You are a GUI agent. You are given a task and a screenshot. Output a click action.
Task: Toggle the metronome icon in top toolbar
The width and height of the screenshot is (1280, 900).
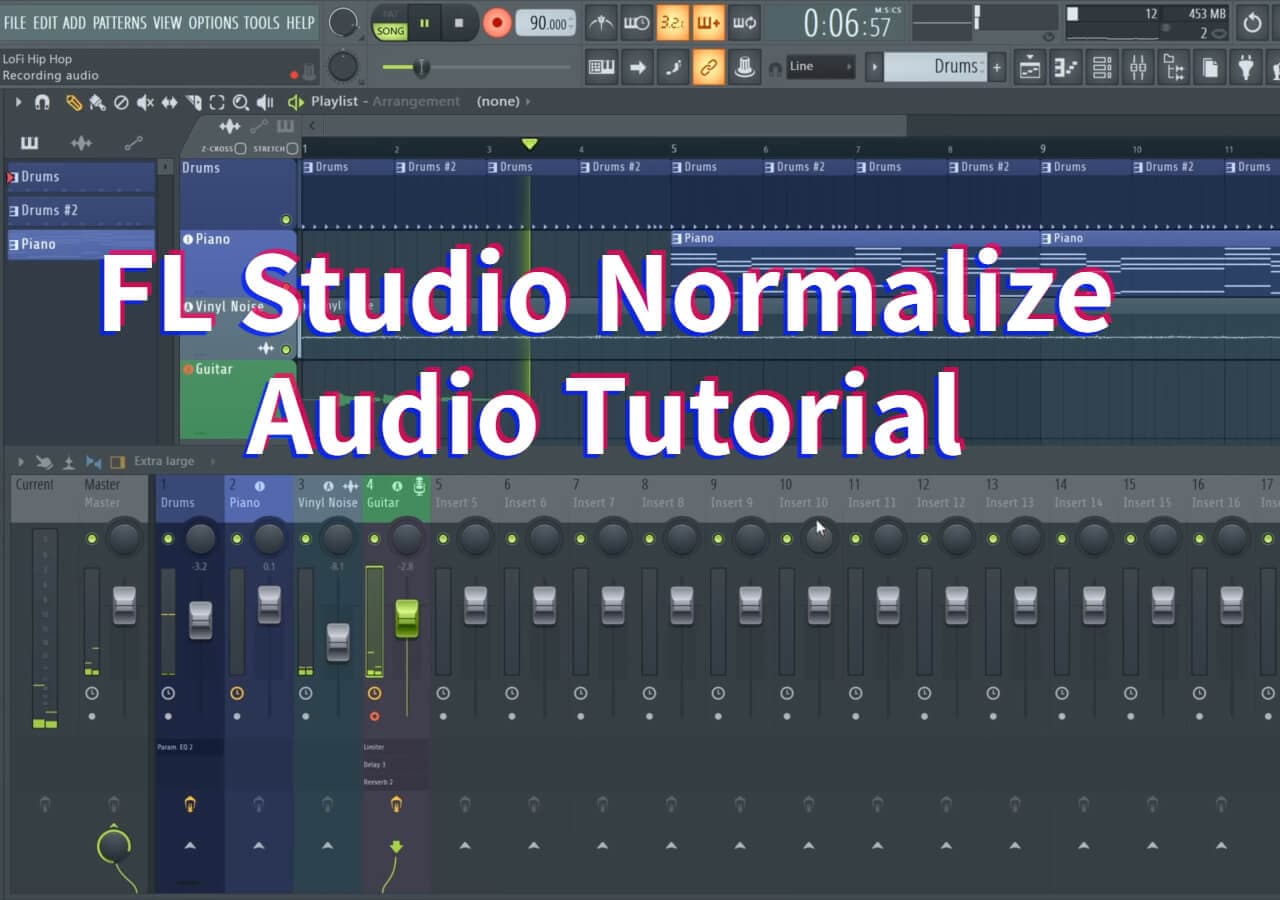tap(601, 22)
